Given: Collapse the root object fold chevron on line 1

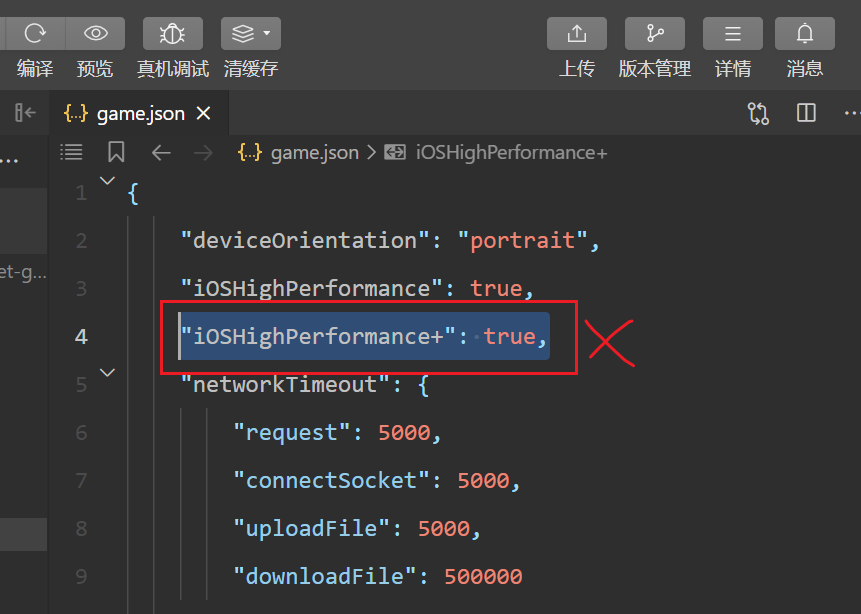Looking at the screenshot, I should point(108,180).
